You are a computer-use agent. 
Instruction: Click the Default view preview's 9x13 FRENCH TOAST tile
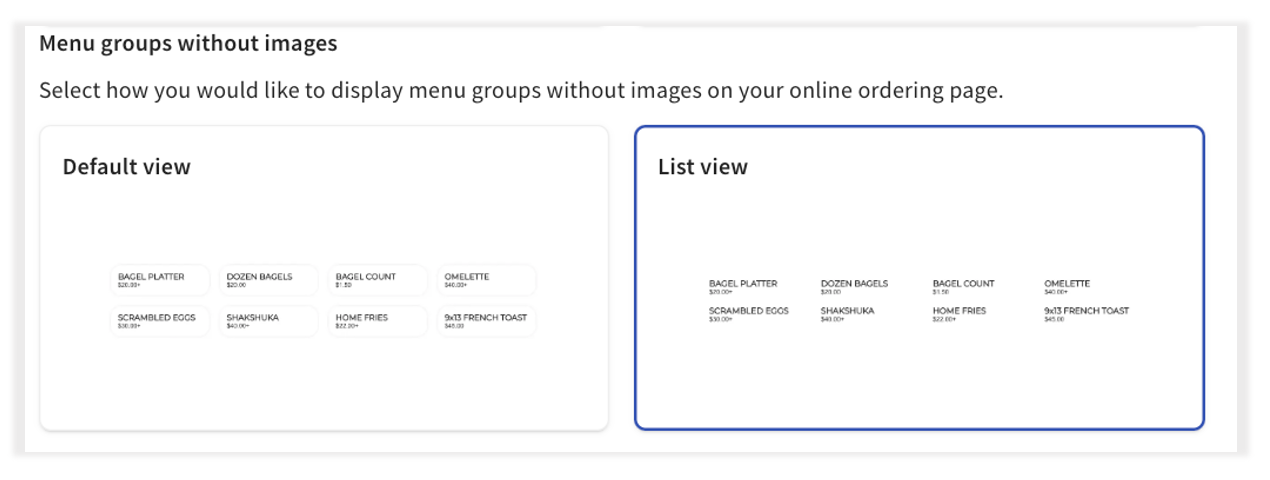point(486,321)
